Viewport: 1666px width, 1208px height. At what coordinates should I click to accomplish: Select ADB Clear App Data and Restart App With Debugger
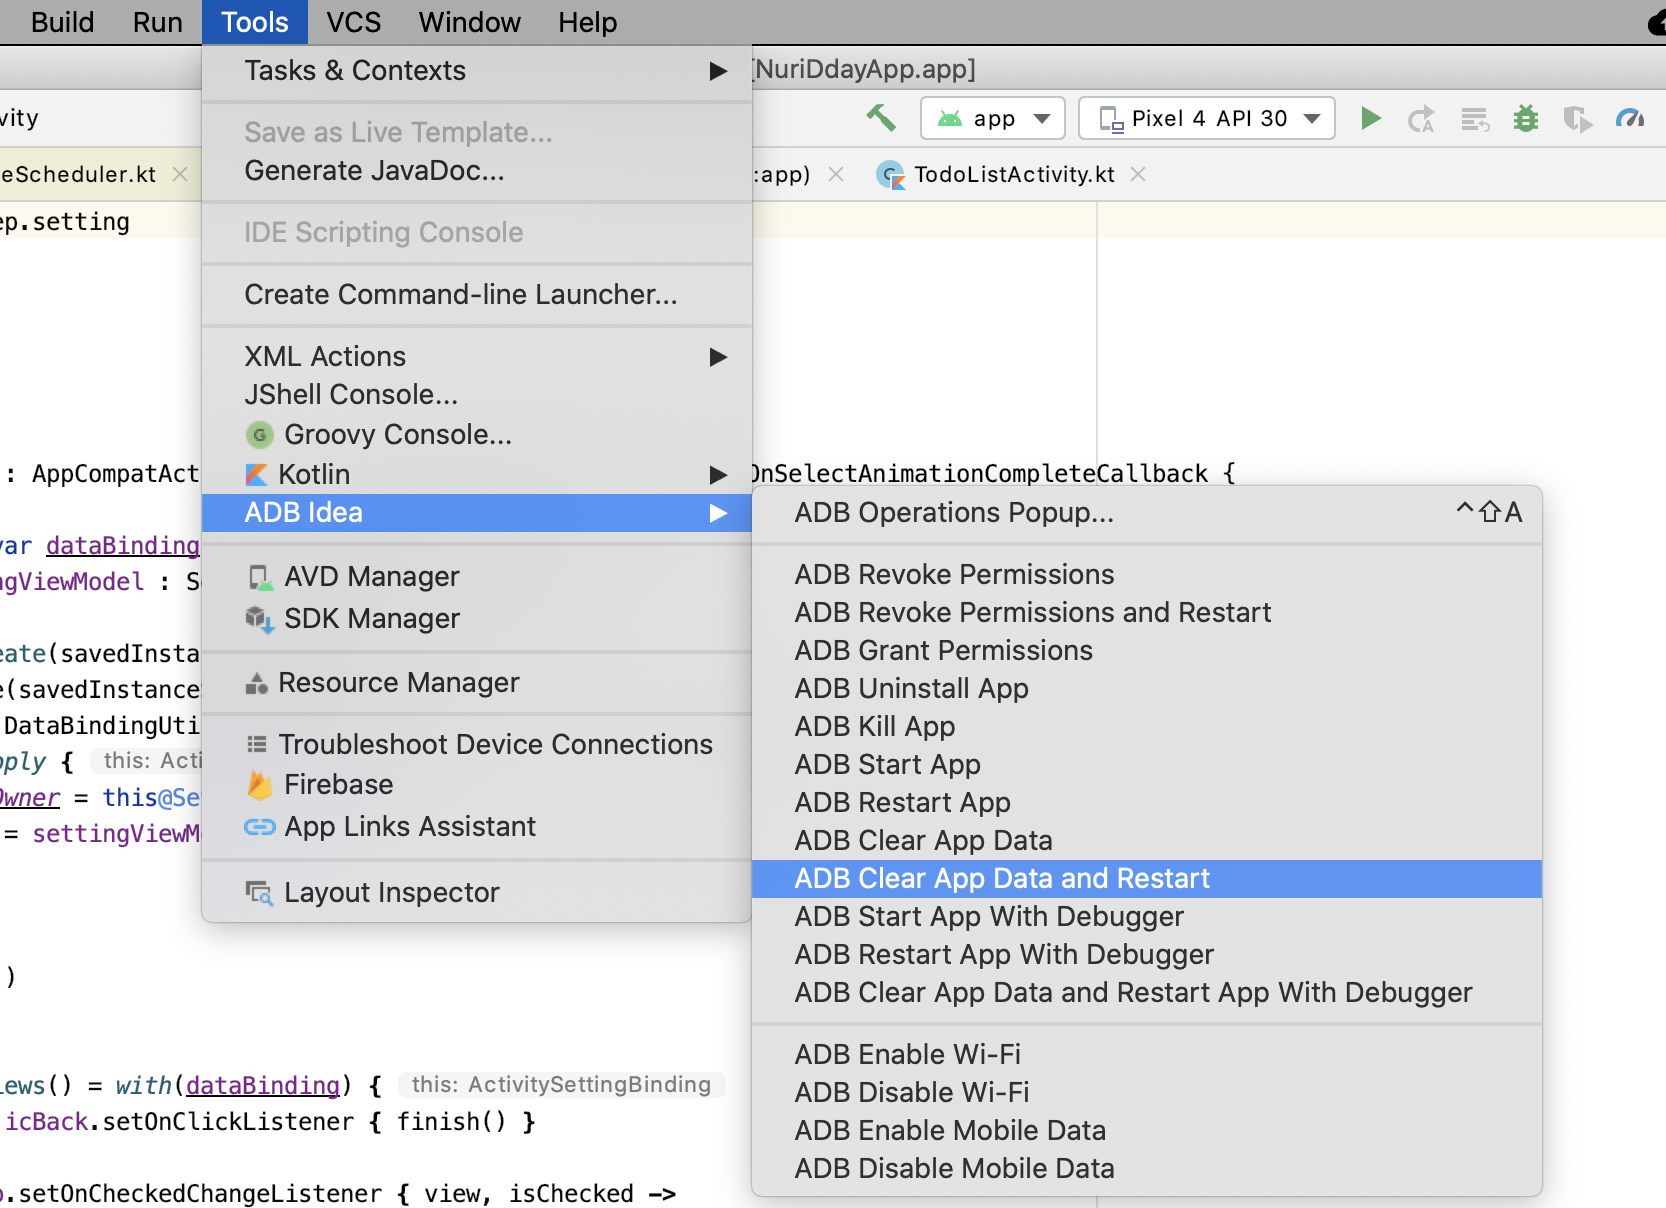tap(1147, 993)
